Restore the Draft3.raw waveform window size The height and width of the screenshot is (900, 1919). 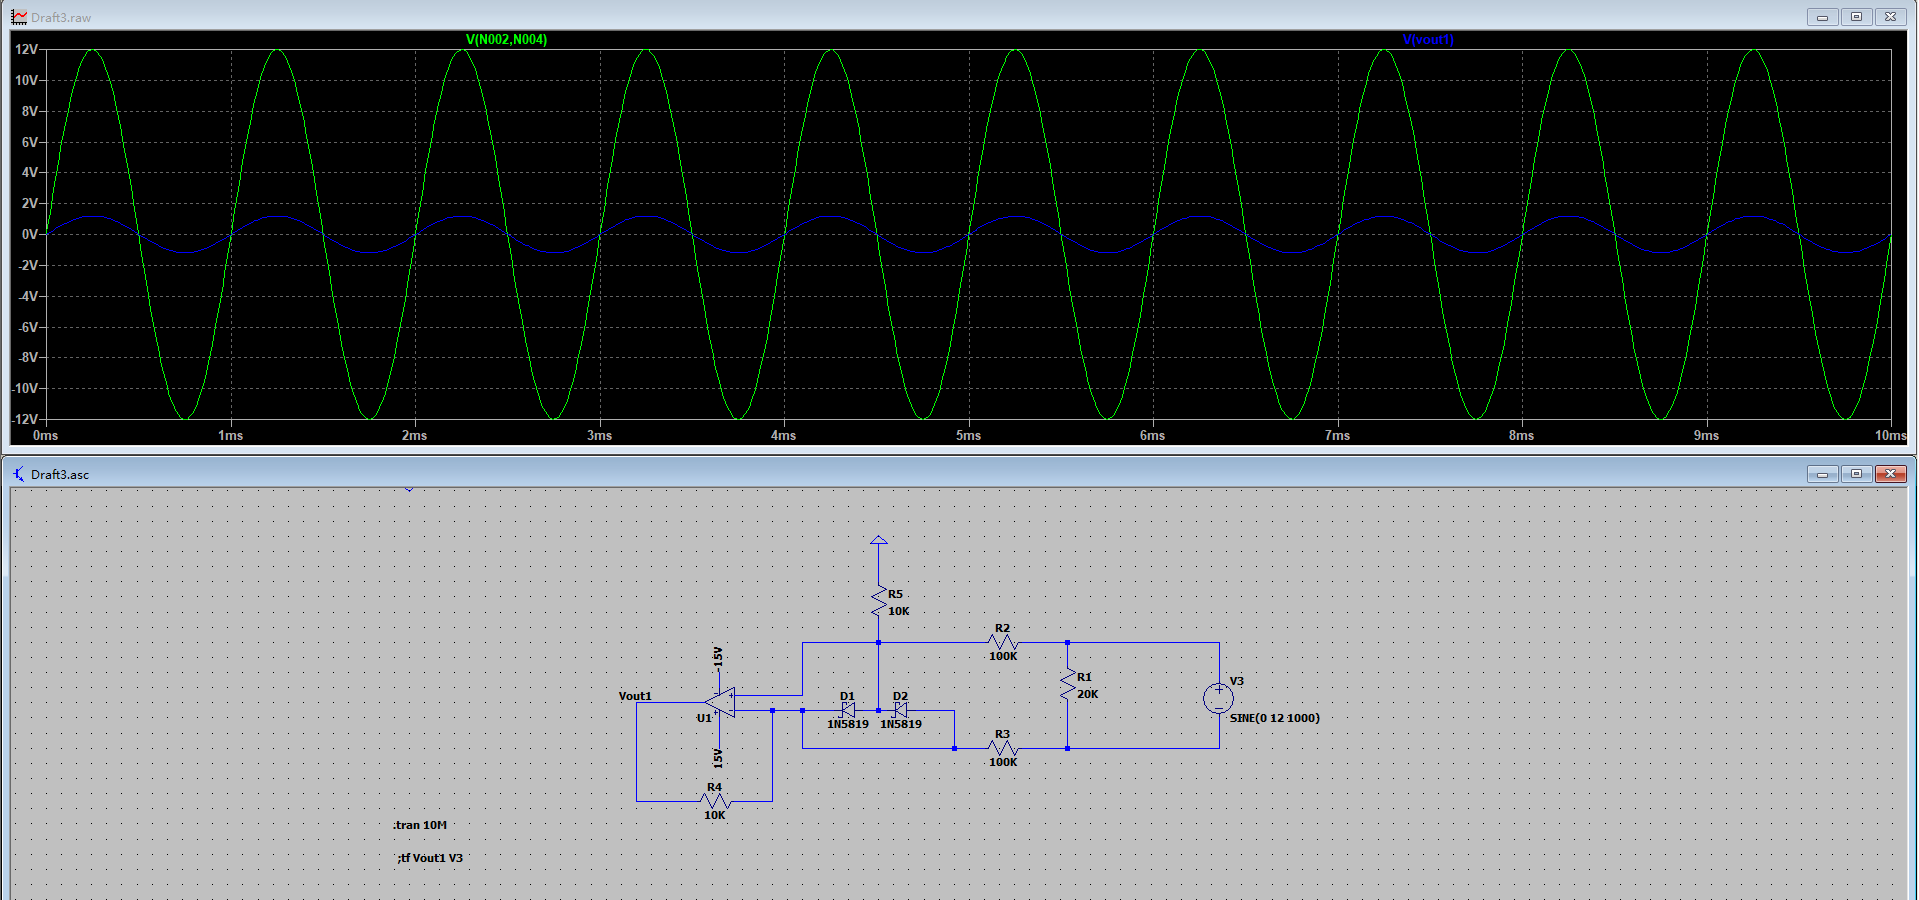(1856, 17)
